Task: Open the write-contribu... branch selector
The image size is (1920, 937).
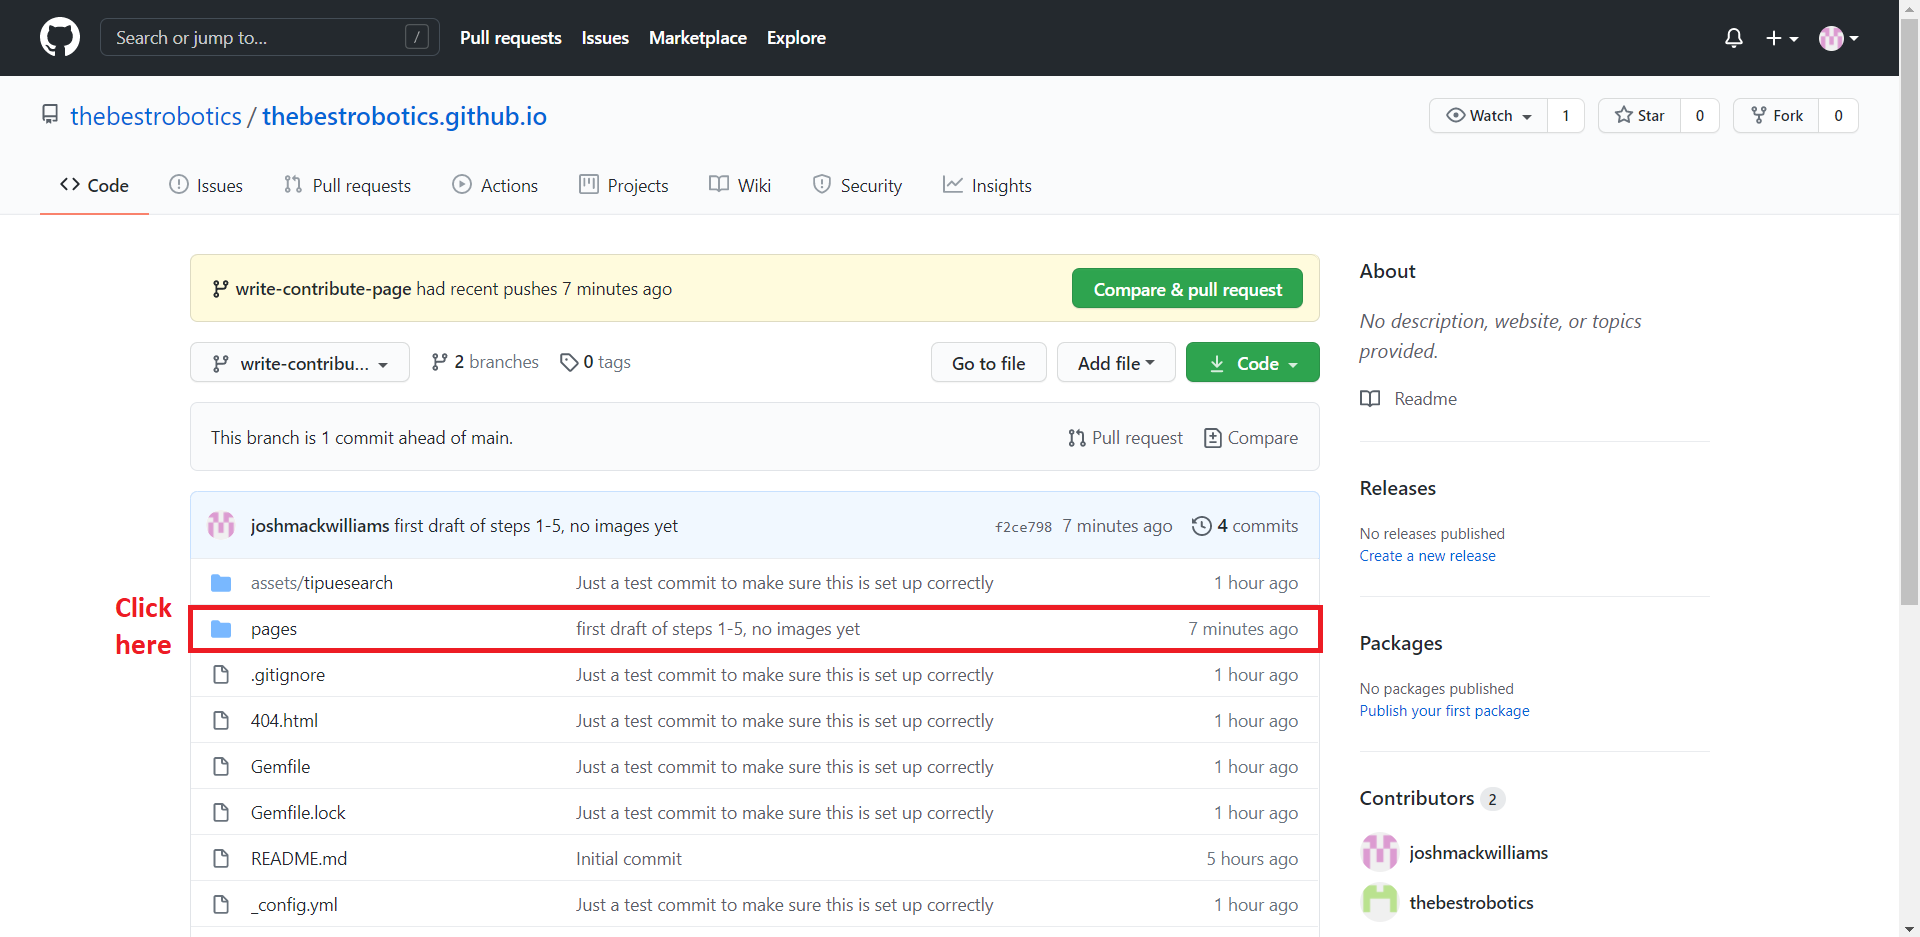Action: (x=300, y=362)
